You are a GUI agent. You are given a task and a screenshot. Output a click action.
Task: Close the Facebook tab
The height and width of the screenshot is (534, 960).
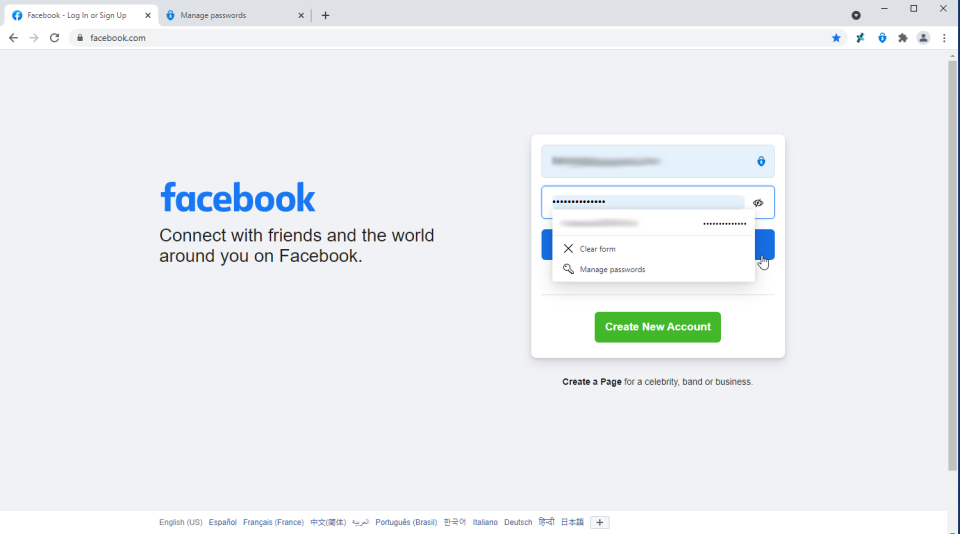tap(148, 15)
